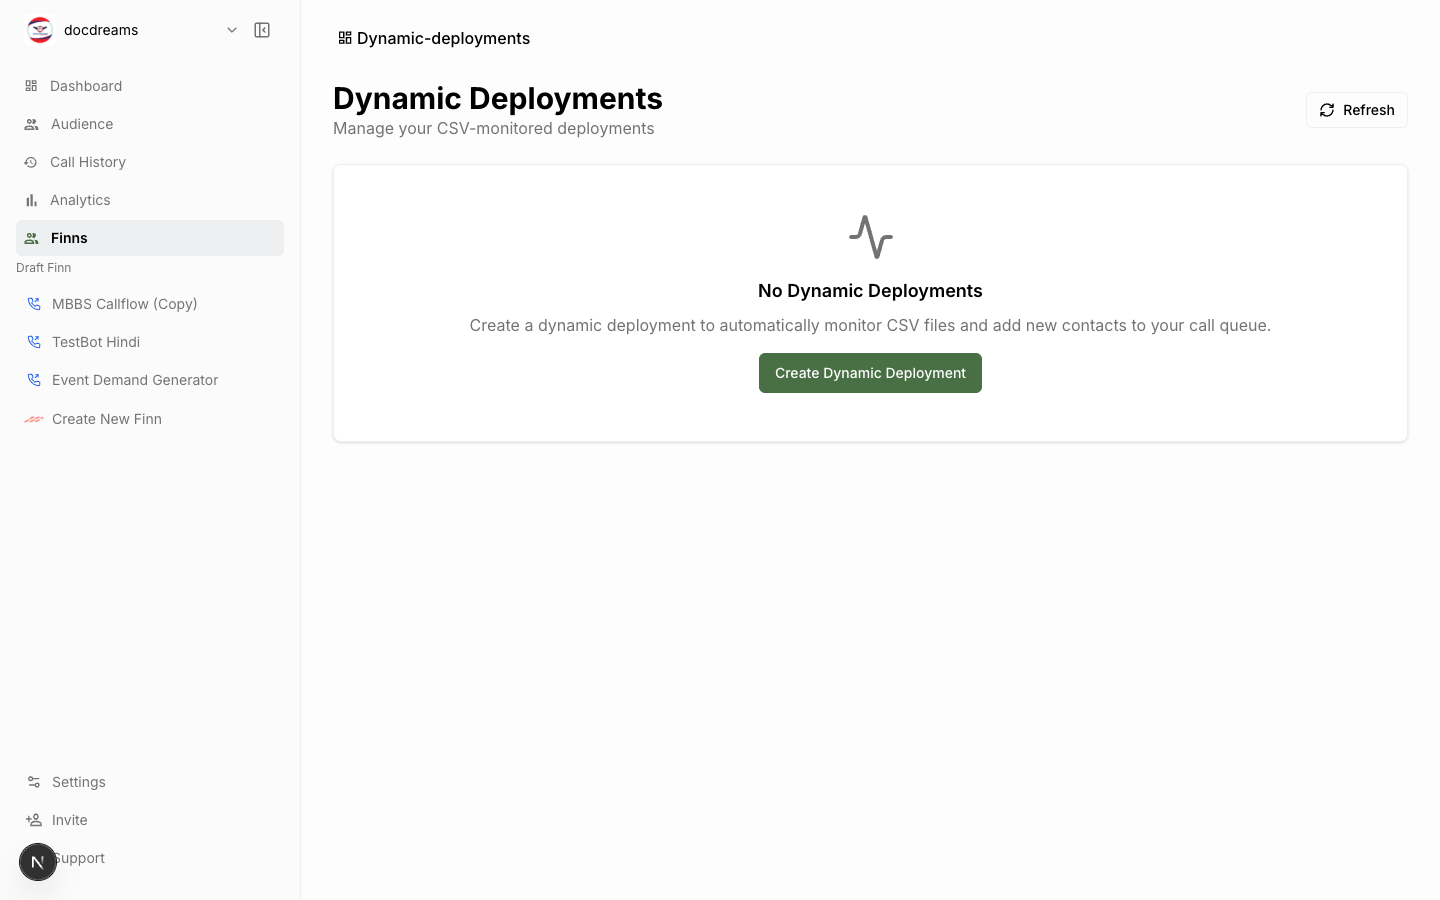Click the Create Dynamic Deployment button
Viewport: 1440px width, 900px height.
(x=870, y=373)
